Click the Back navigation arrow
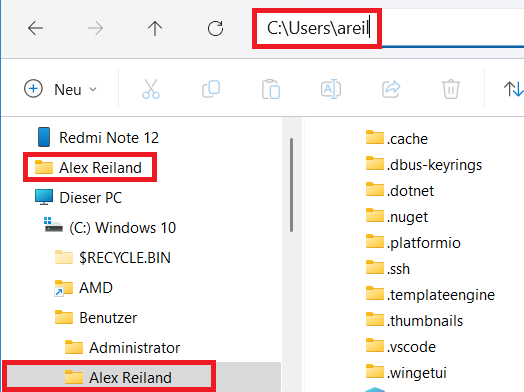 point(35,28)
